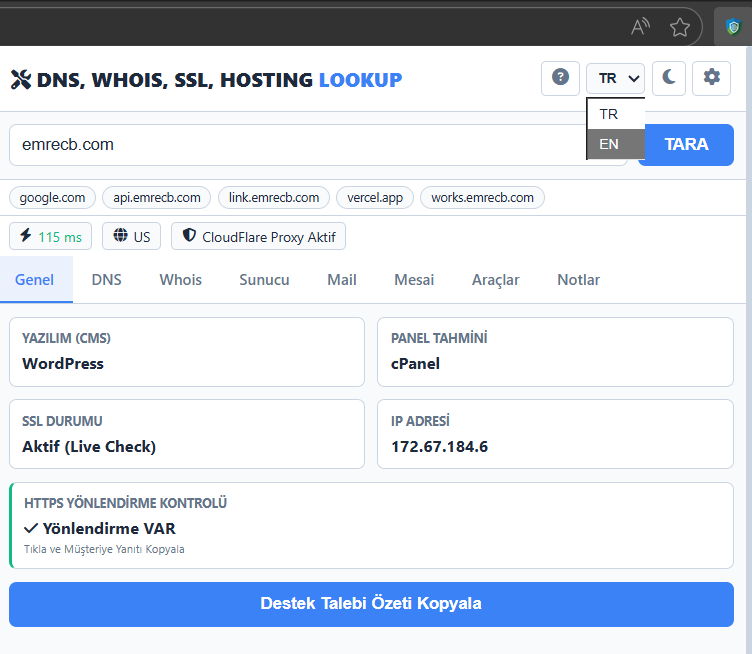Click the help question mark icon

[x=560, y=78]
